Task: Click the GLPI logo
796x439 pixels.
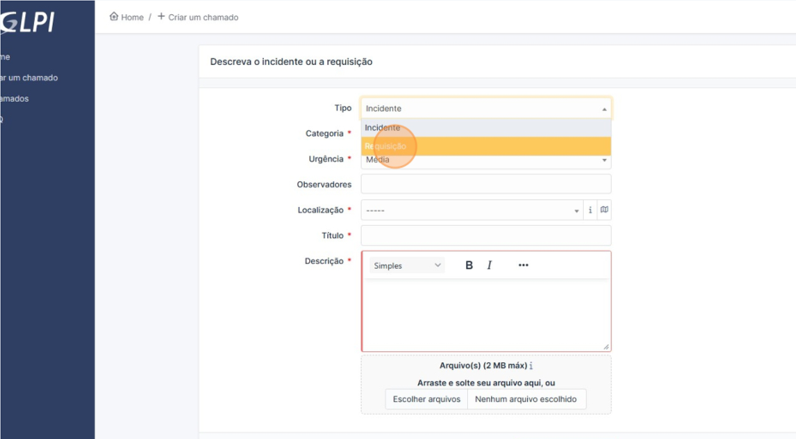Action: (x=28, y=22)
